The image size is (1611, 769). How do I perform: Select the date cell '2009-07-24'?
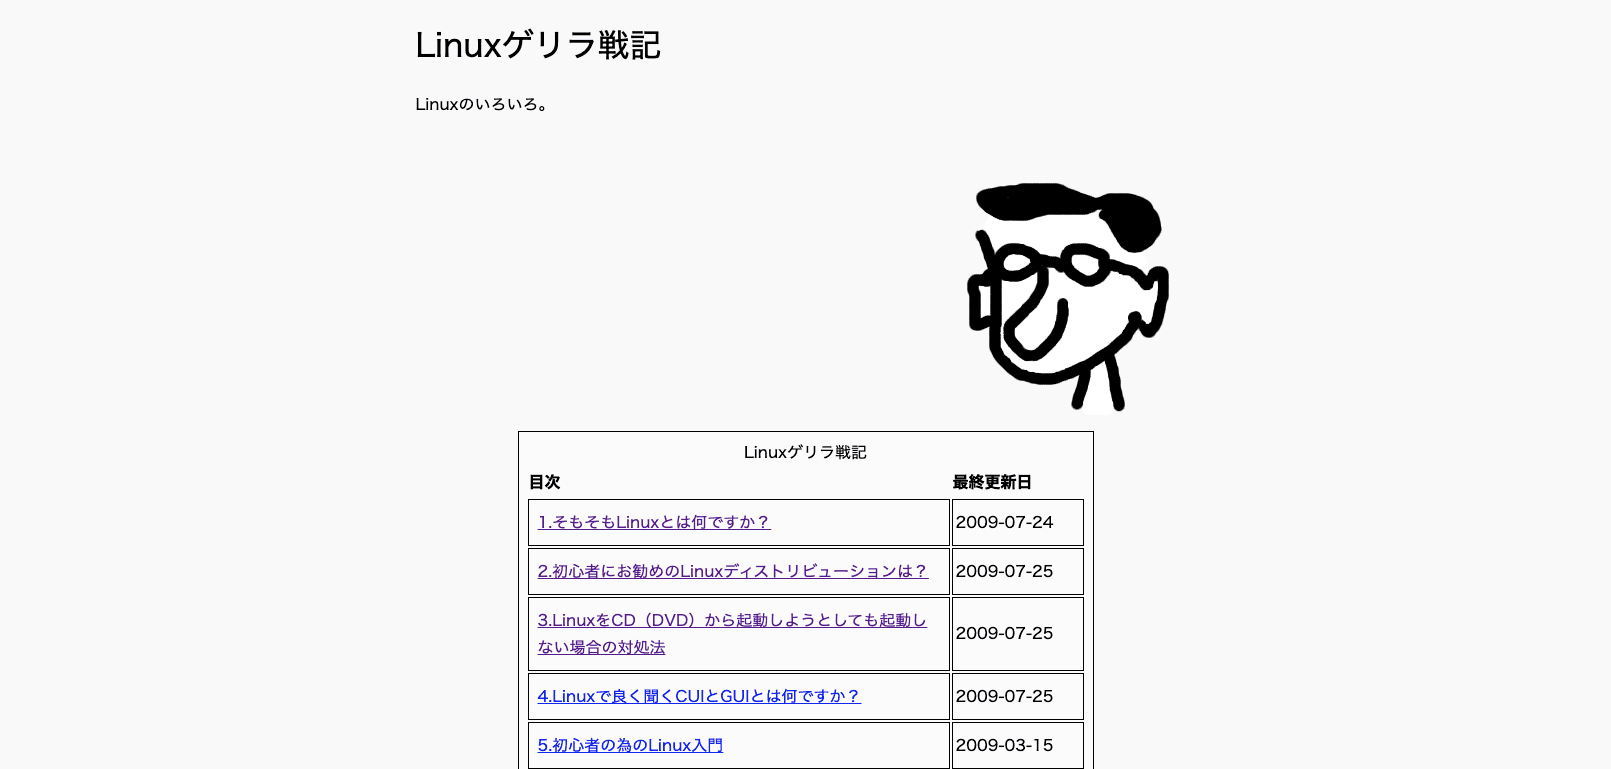[x=1004, y=522]
